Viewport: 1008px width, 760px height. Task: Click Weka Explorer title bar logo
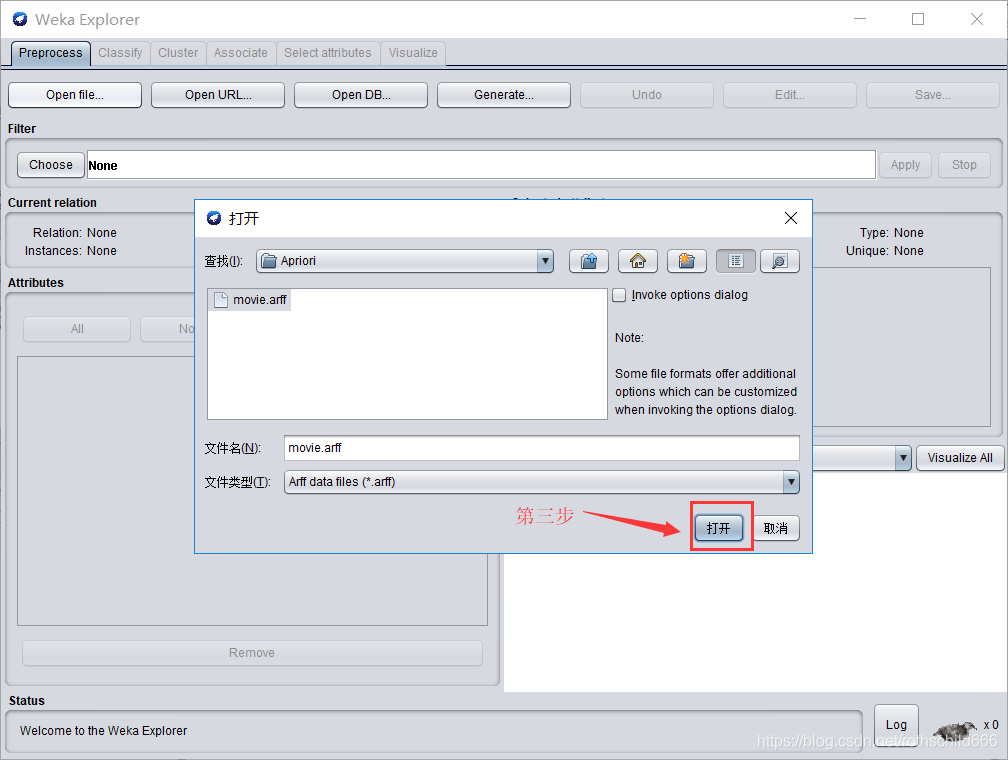coord(20,19)
